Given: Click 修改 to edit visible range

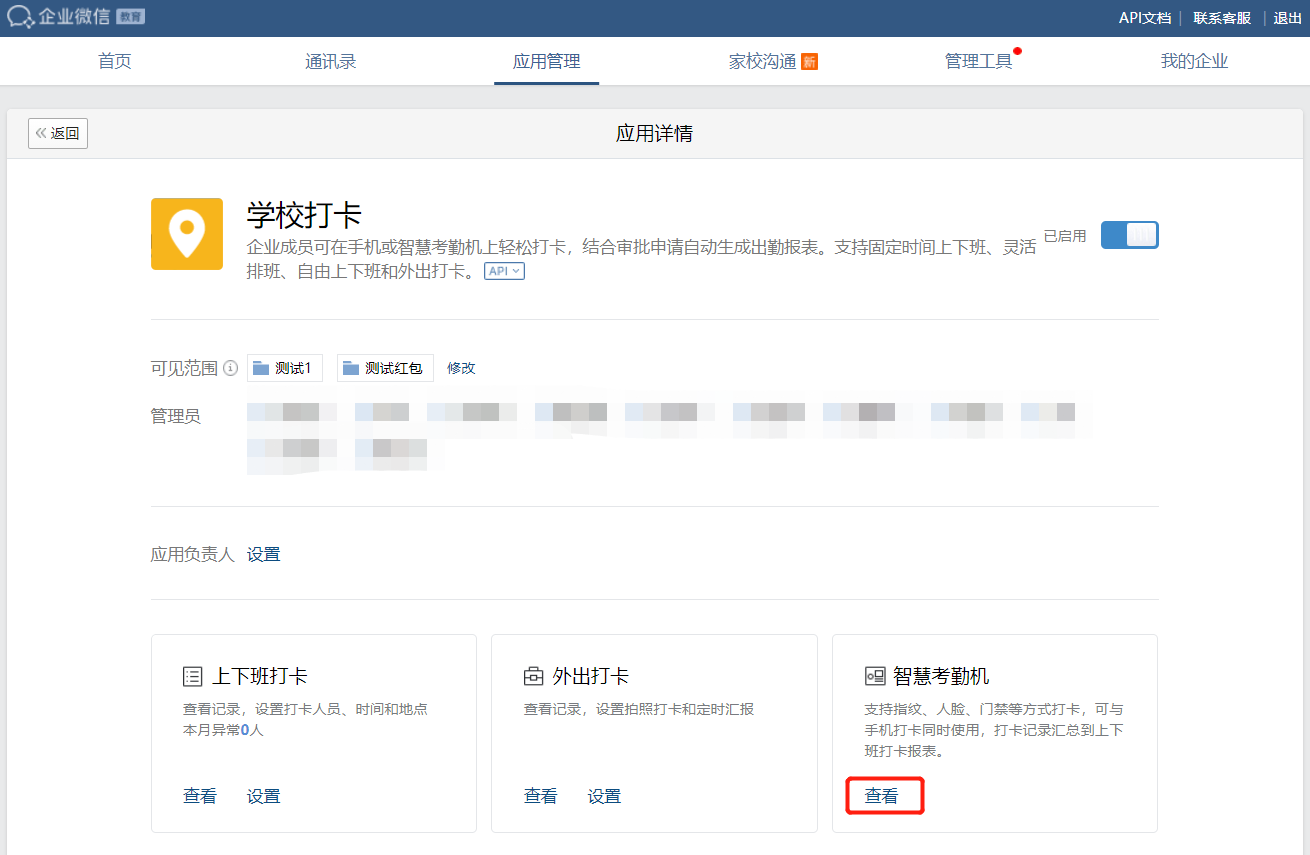Looking at the screenshot, I should pyautogui.click(x=461, y=368).
